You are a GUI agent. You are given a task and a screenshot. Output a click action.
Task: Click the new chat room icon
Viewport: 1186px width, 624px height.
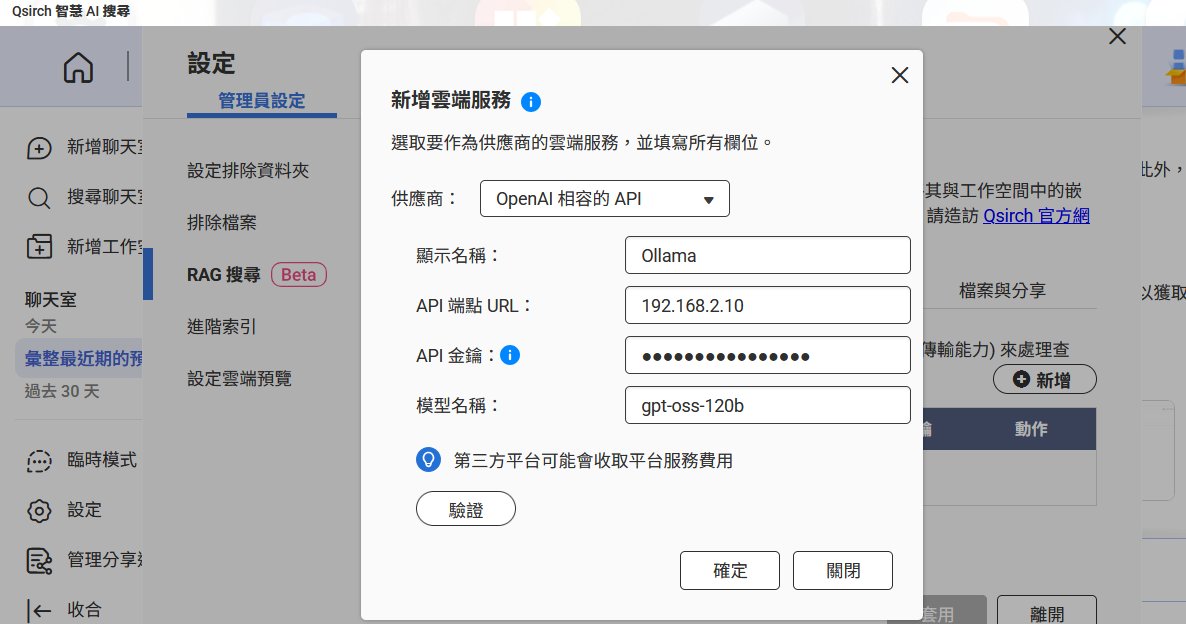click(39, 148)
